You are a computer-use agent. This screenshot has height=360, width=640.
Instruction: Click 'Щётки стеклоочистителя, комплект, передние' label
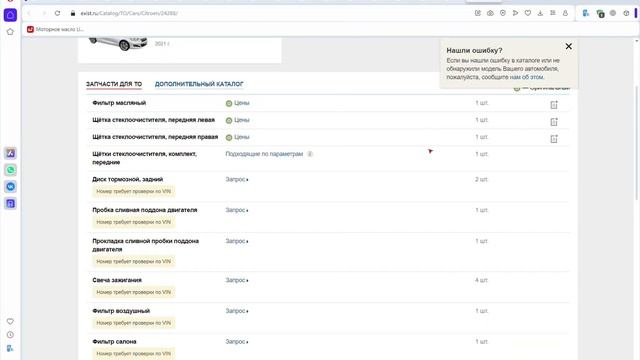coord(144,158)
